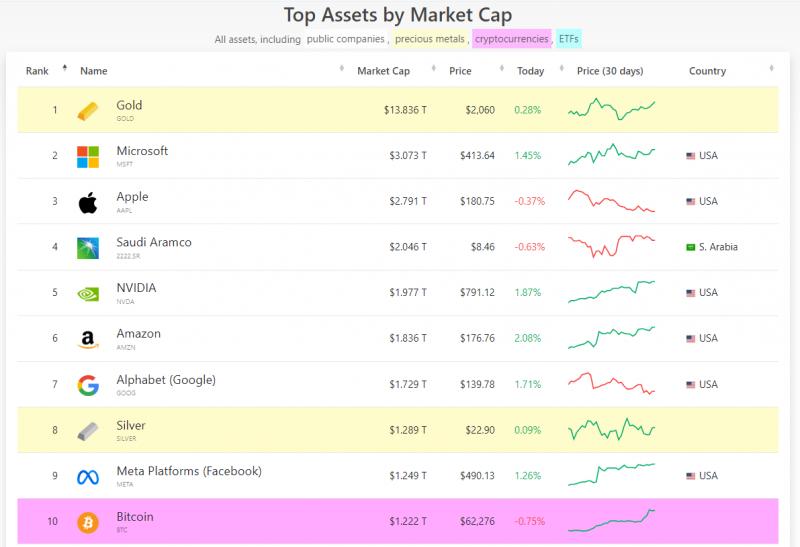800x547 pixels.
Task: View Amazon 30-day price chart
Action: 611,337
